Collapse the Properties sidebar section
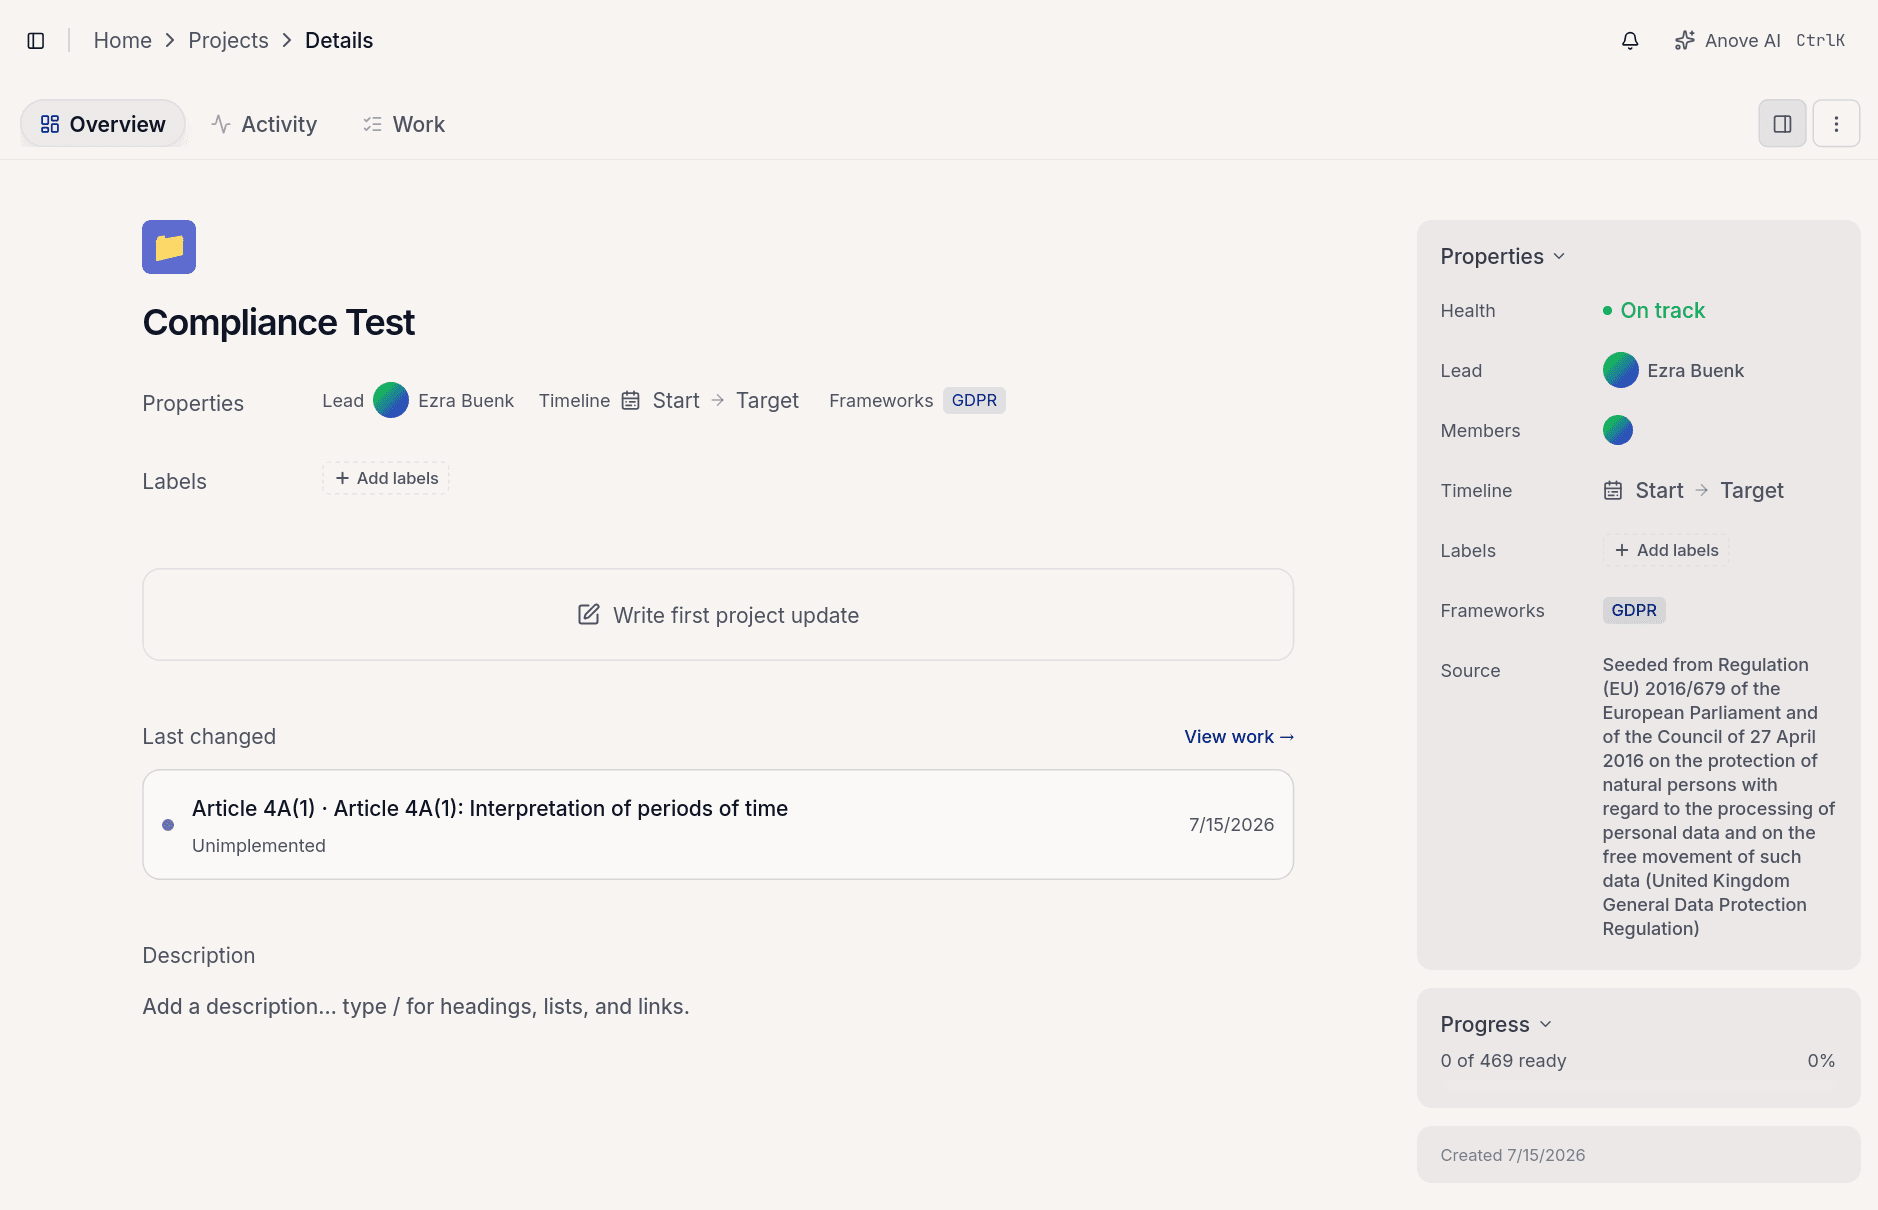This screenshot has width=1878, height=1210. point(1502,257)
